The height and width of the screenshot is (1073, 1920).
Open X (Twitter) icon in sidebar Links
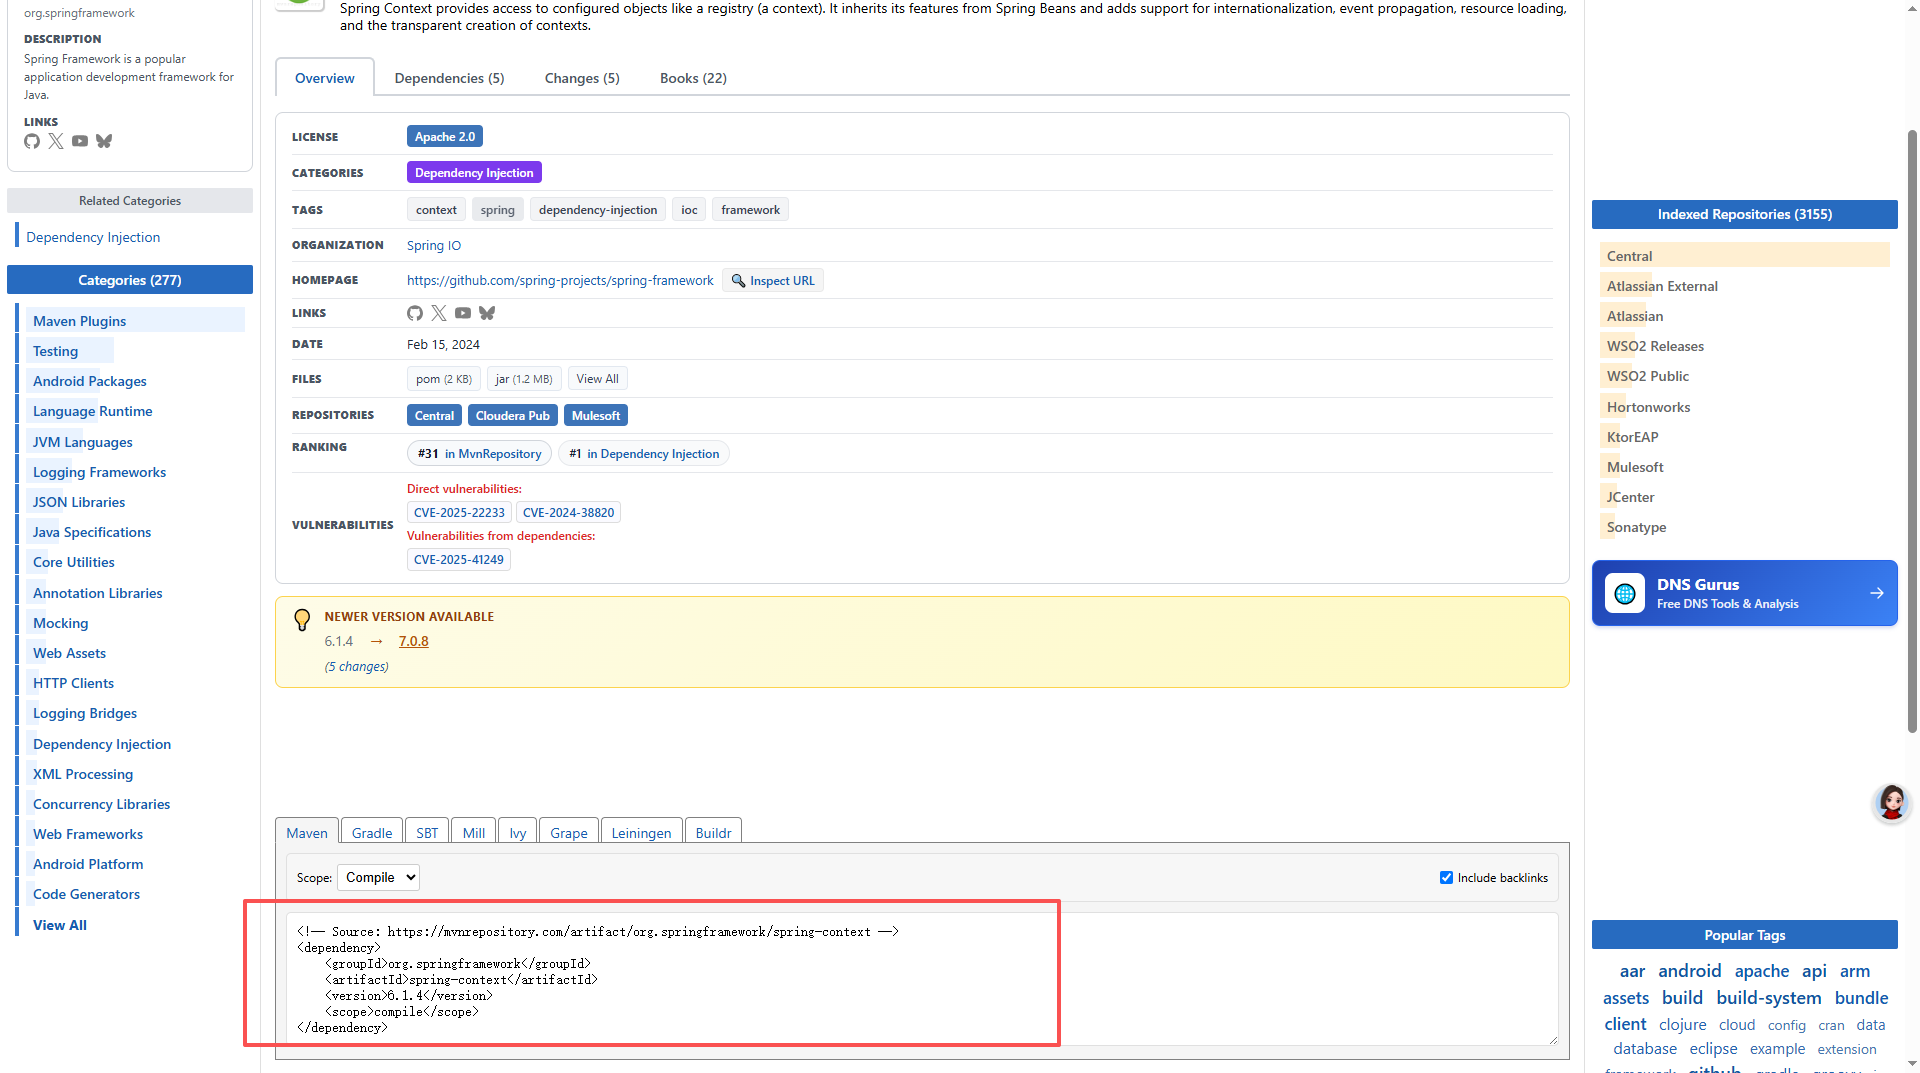(56, 141)
